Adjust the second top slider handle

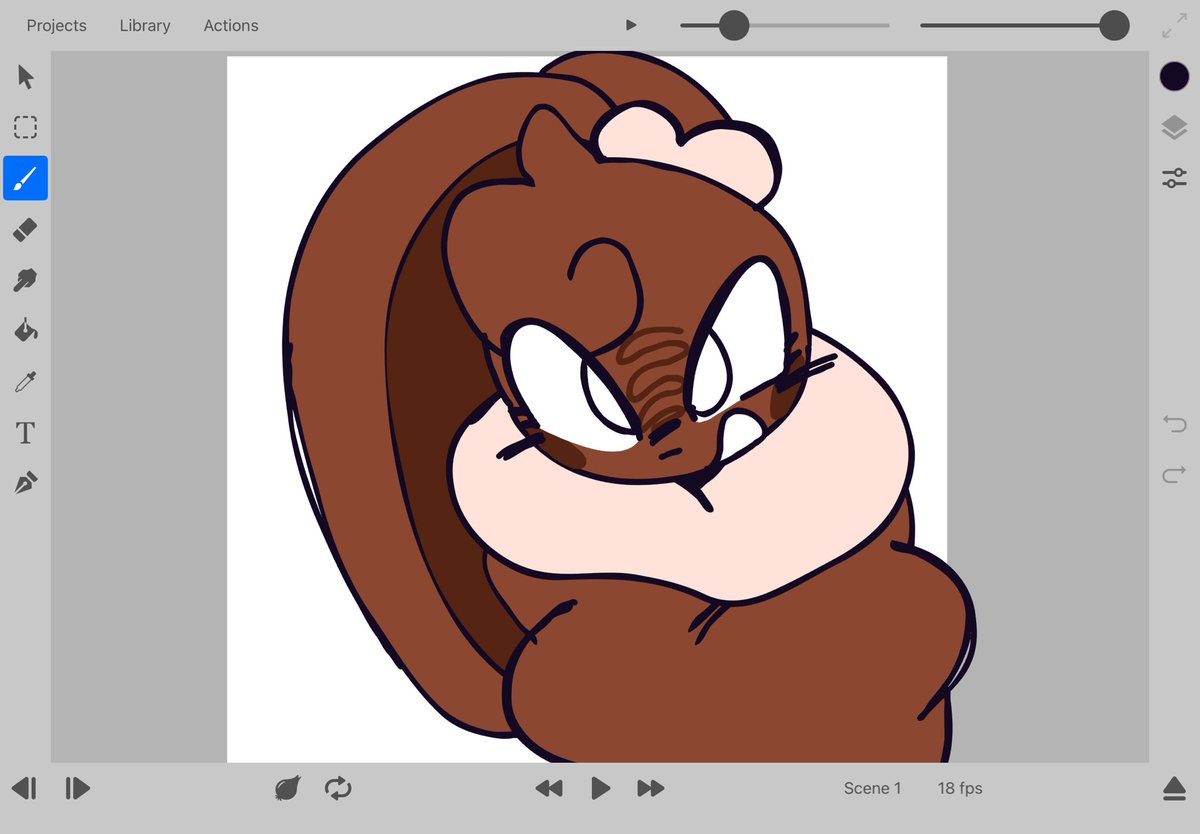pyautogui.click(x=1114, y=26)
